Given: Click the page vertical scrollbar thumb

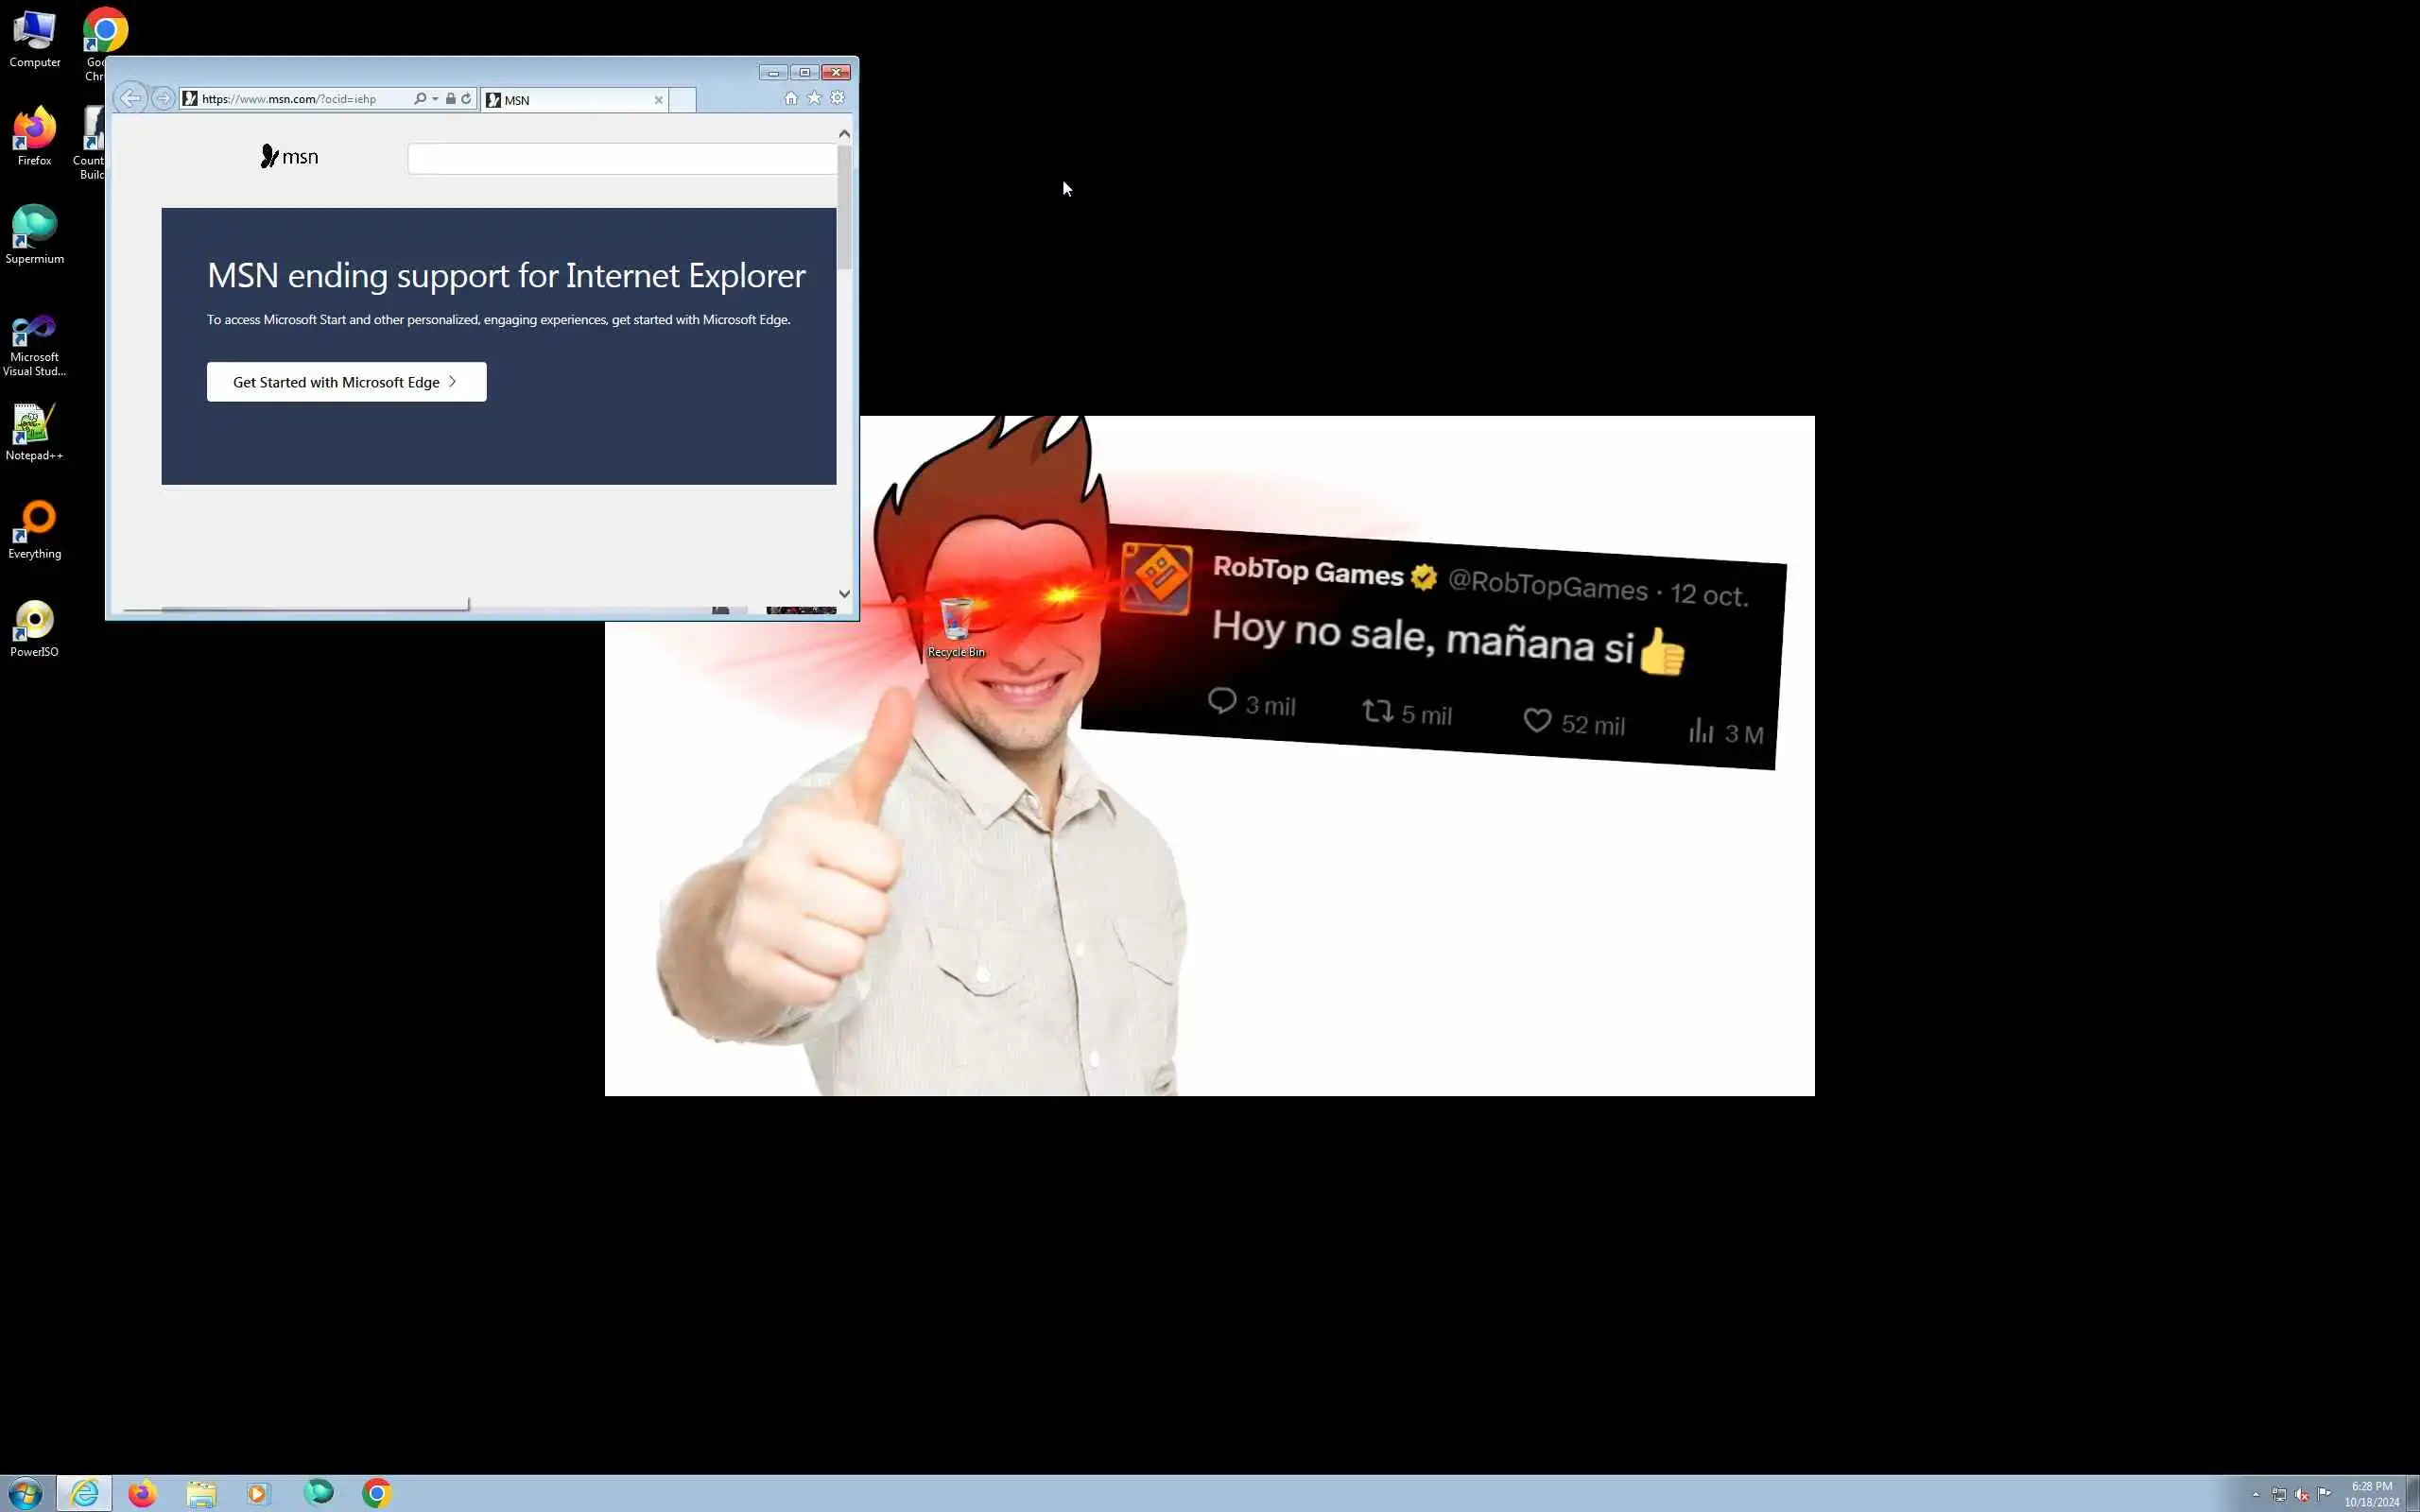Looking at the screenshot, I should point(844,208).
